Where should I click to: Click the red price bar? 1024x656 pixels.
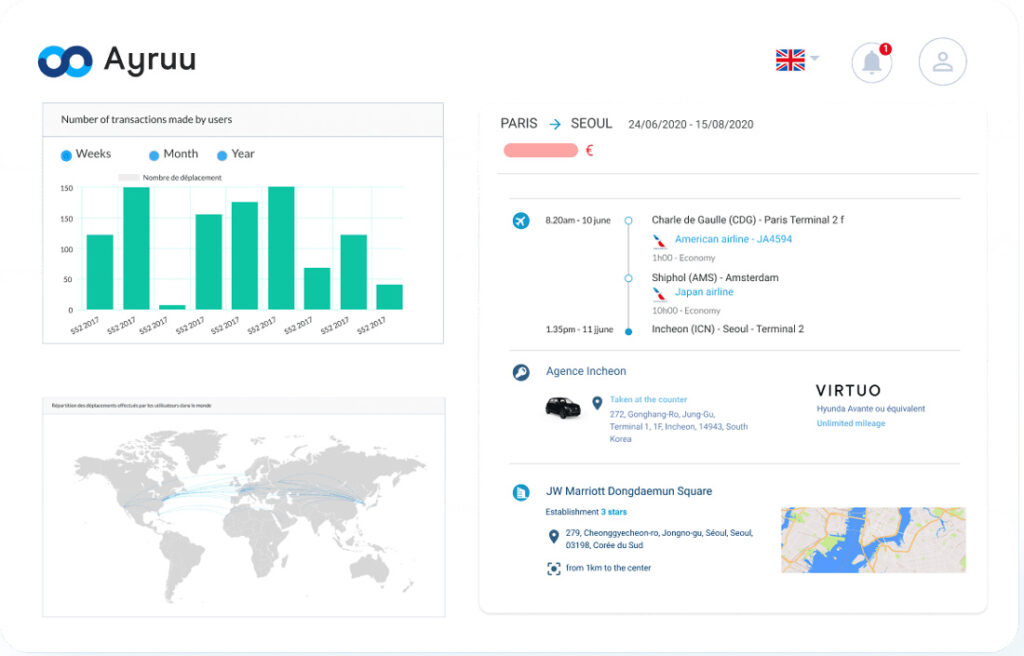[541, 151]
